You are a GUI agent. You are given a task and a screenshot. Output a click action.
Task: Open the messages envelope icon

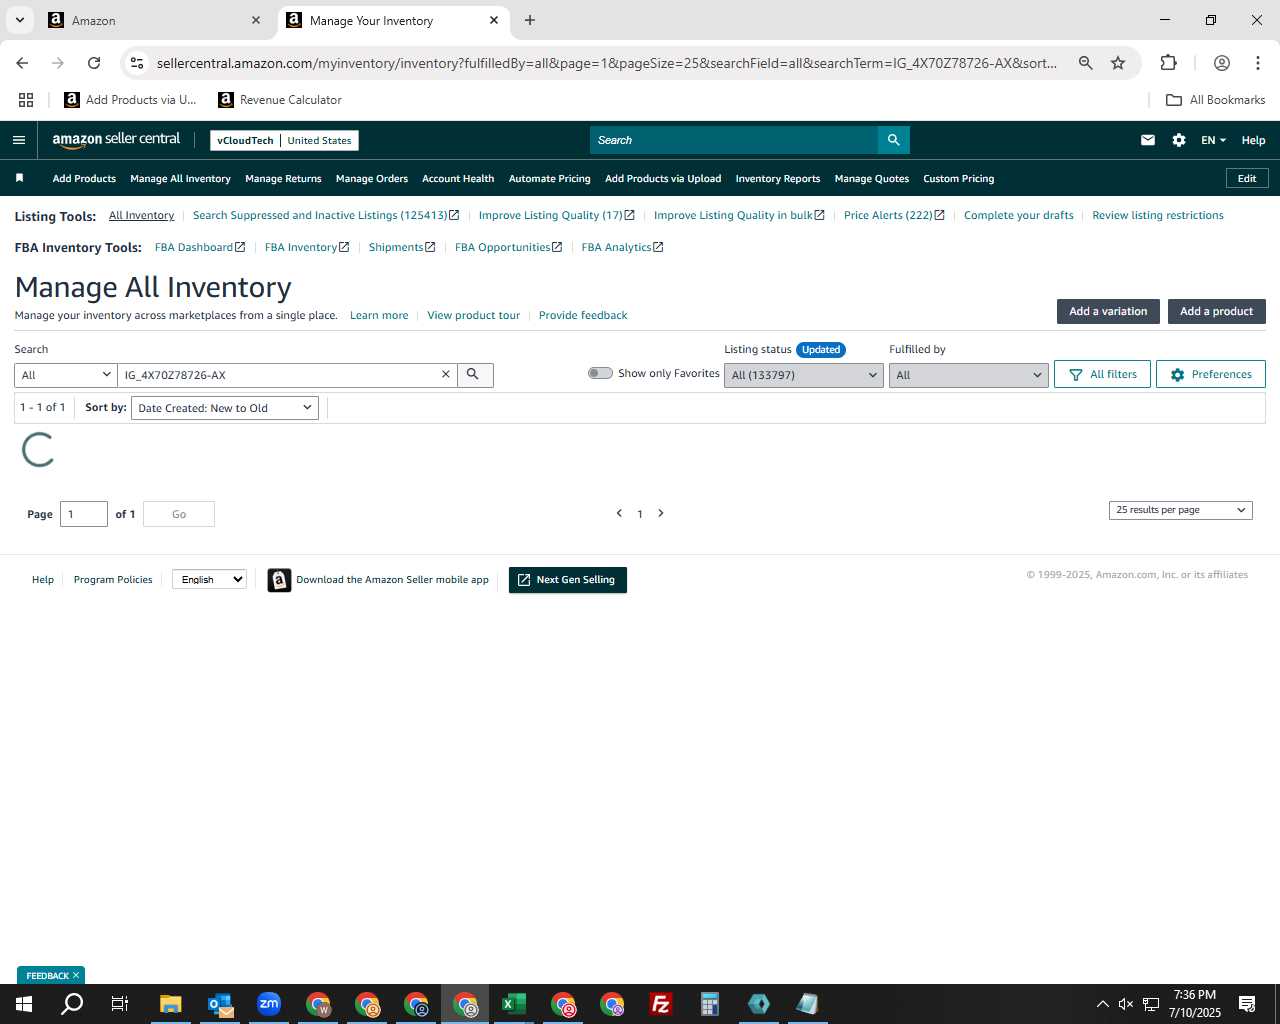pyautogui.click(x=1148, y=140)
